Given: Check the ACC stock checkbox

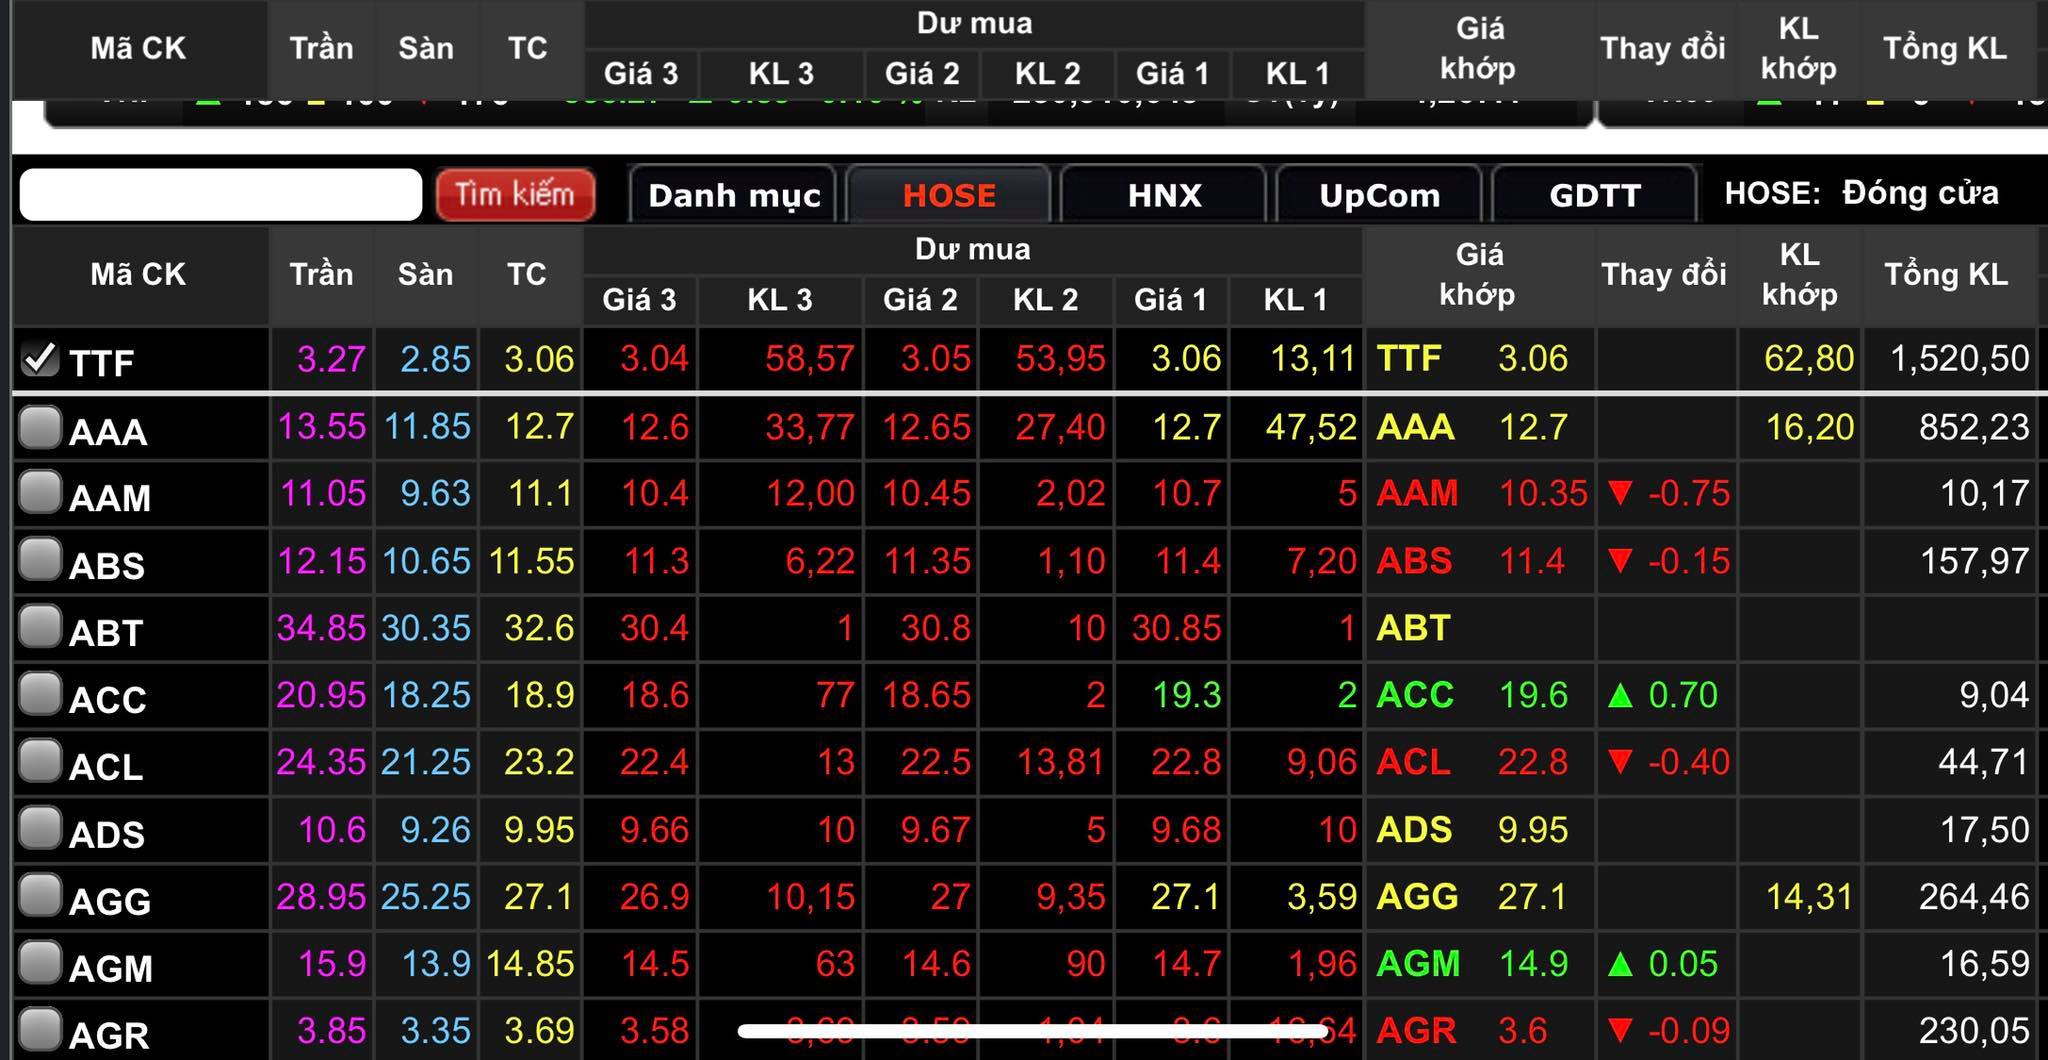Looking at the screenshot, I should (x=40, y=694).
